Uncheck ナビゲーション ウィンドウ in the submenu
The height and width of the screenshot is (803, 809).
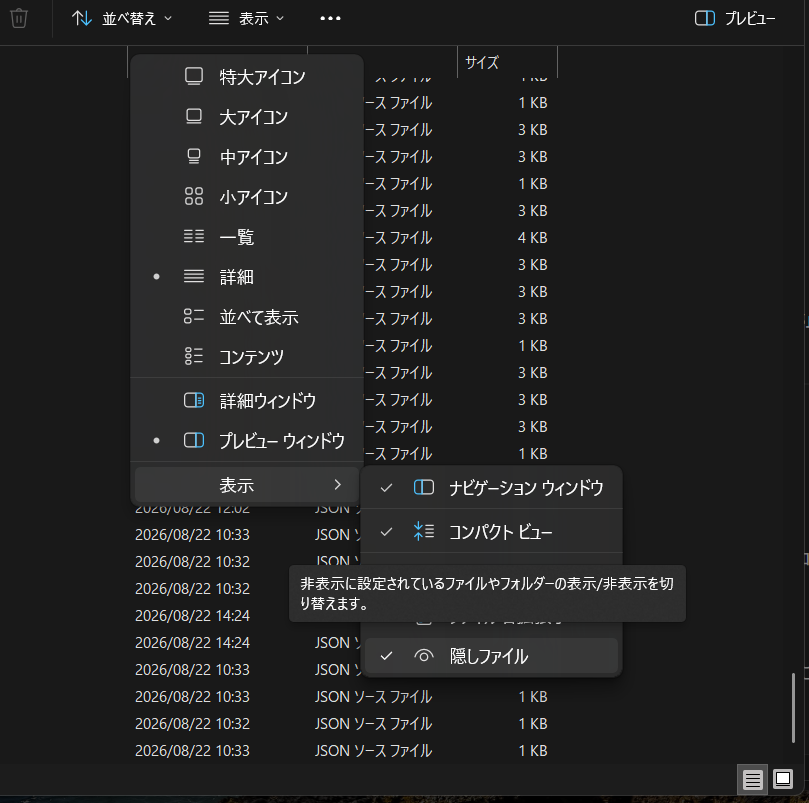point(491,488)
